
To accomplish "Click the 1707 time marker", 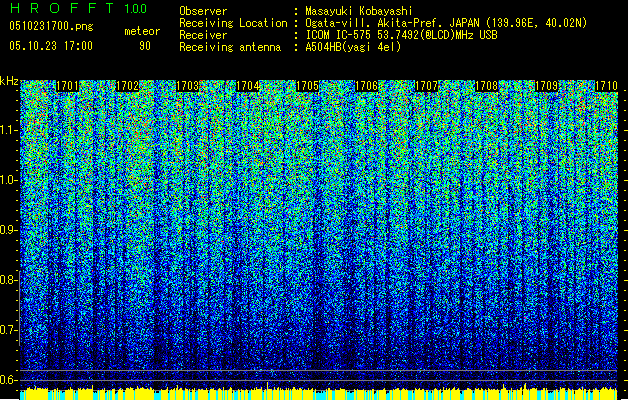I will coord(426,86).
